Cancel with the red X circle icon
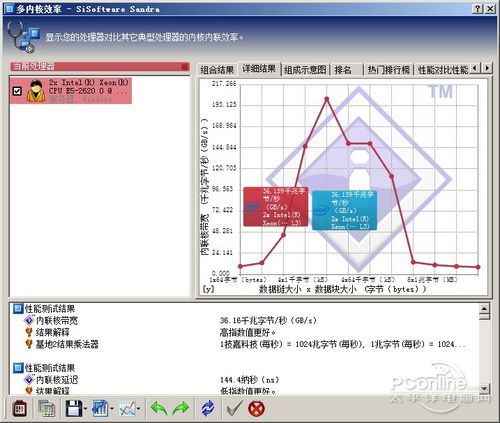500x423 pixels. click(256, 408)
